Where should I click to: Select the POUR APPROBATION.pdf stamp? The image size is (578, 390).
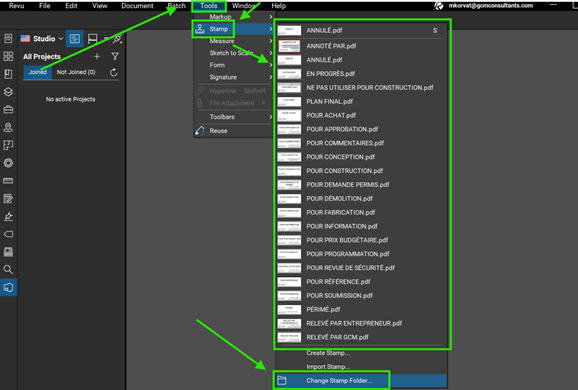(360, 129)
